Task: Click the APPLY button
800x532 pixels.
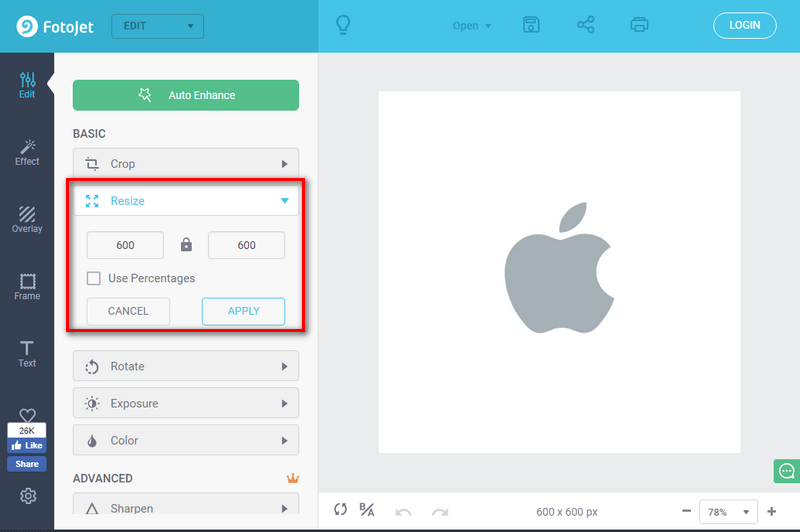Action: [x=243, y=311]
